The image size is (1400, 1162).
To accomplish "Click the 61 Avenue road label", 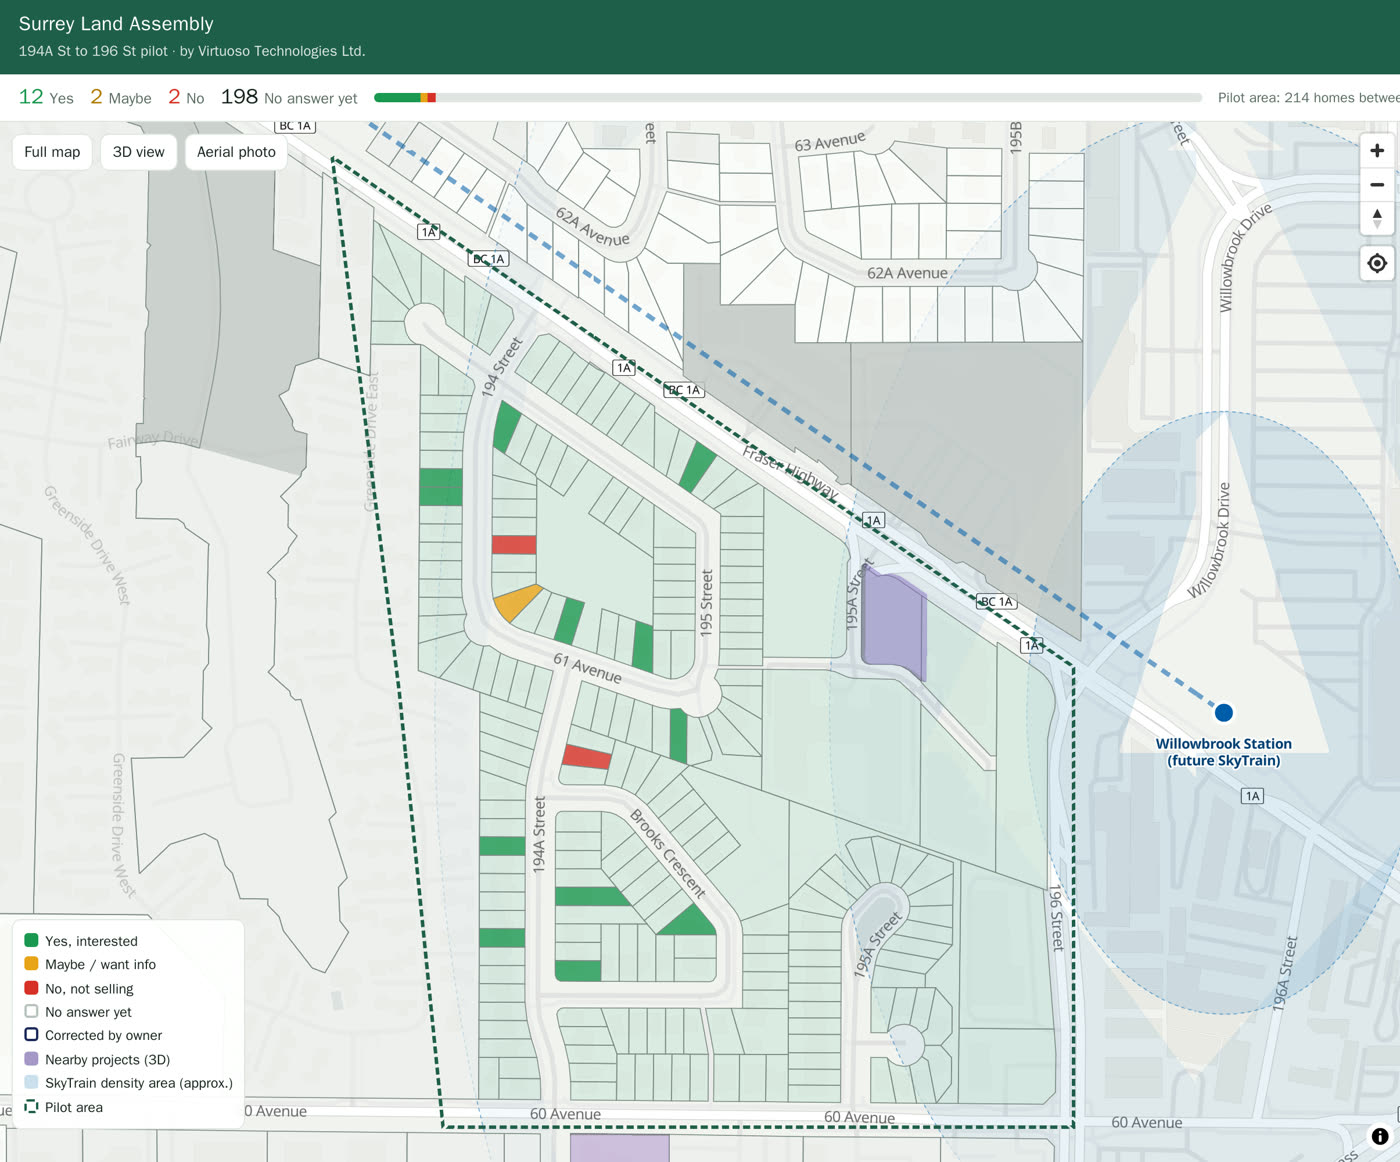I will coord(588,668).
